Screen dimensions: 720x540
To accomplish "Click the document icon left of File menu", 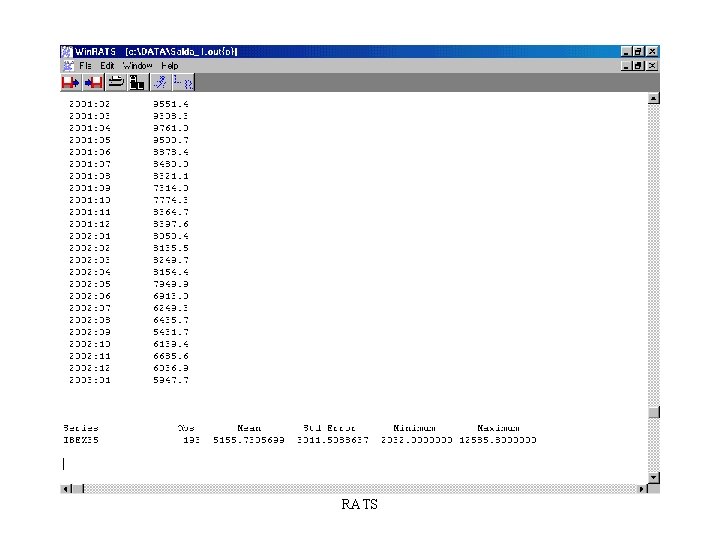I will (x=68, y=66).
